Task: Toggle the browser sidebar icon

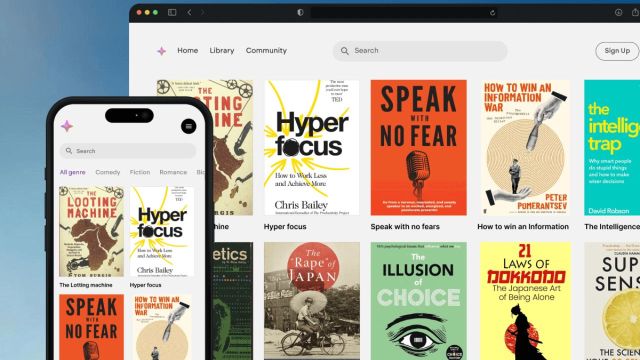Action: click(172, 12)
